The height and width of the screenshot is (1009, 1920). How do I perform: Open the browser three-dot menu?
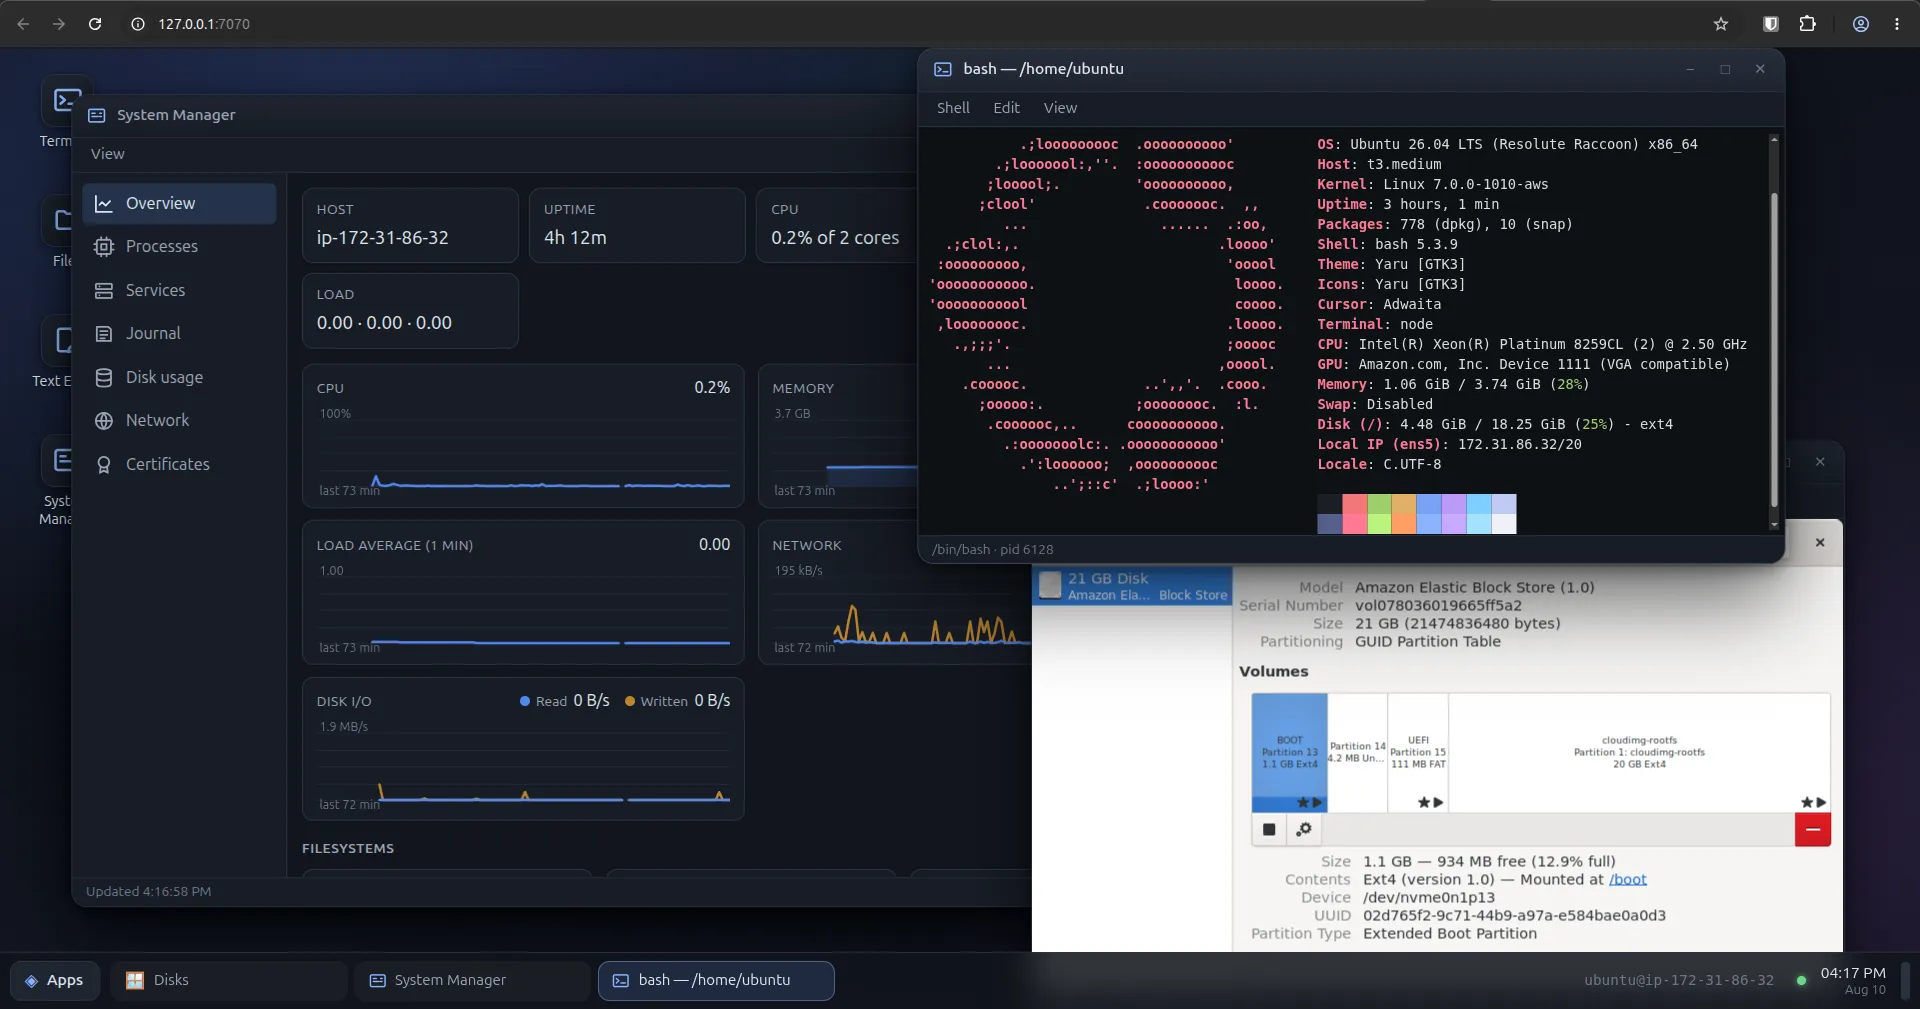[1897, 24]
